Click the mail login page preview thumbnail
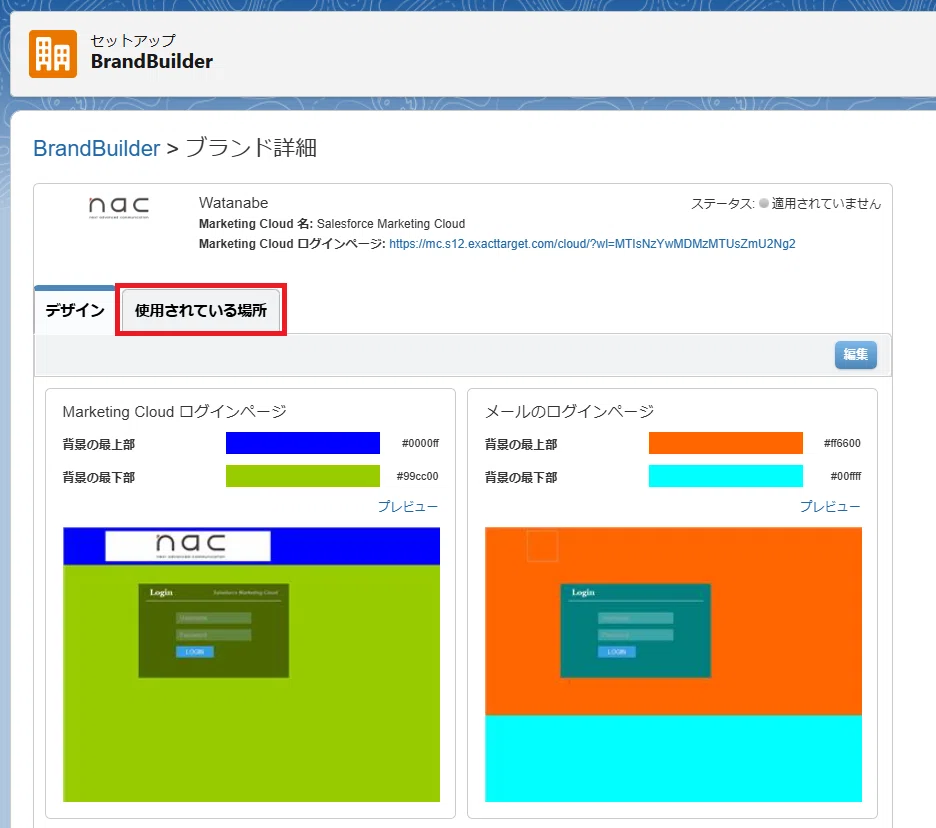 pos(673,664)
